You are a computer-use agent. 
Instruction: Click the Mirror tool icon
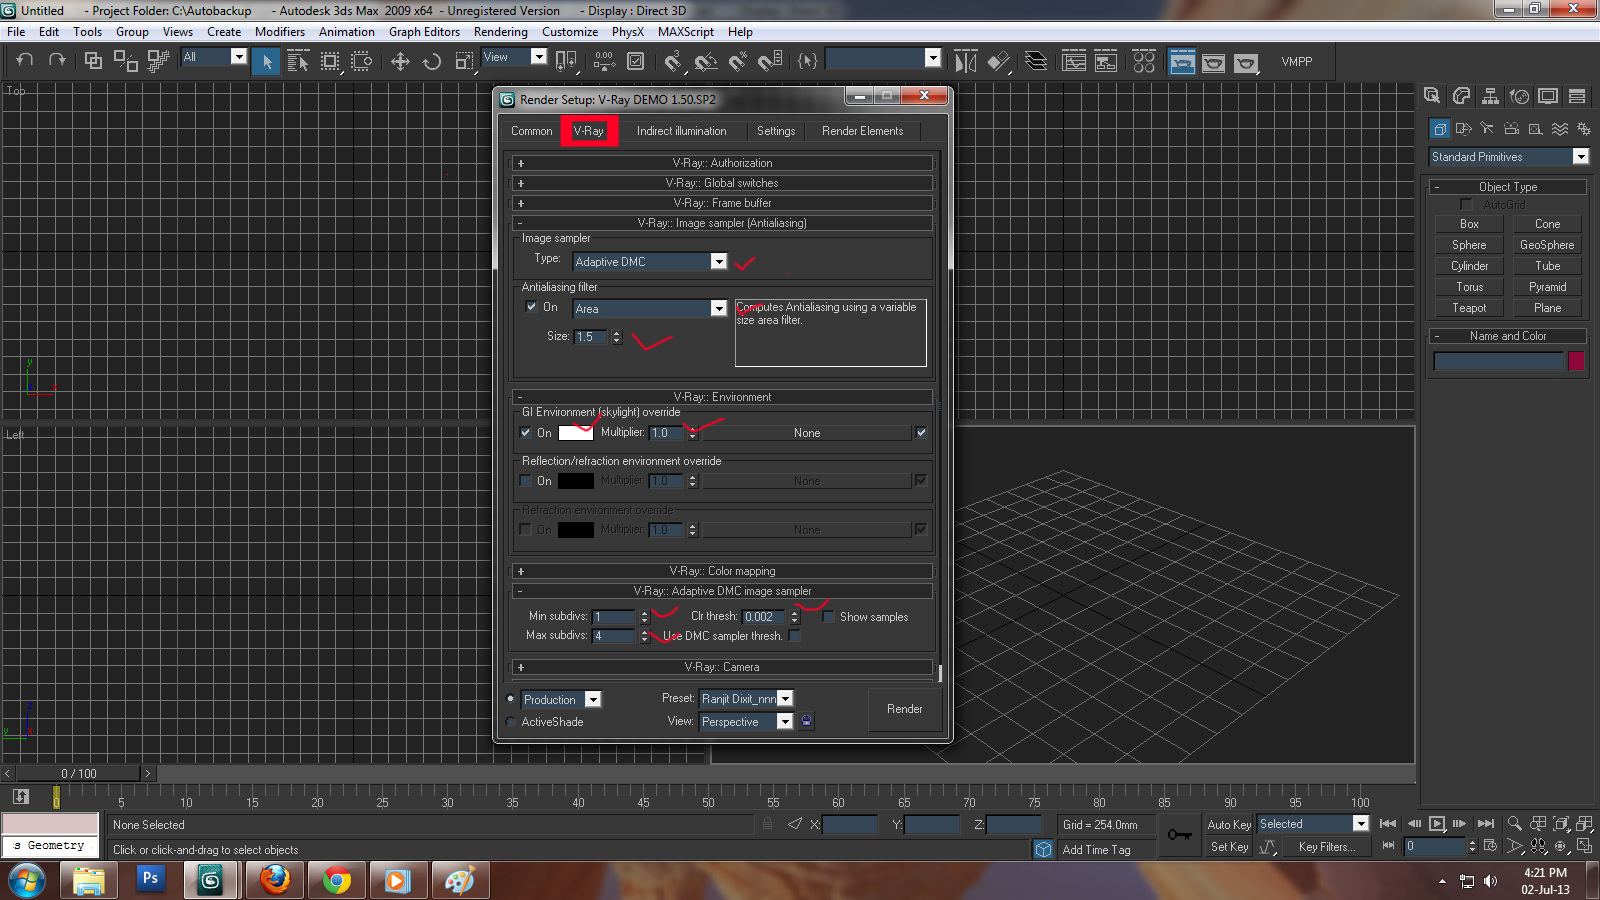965,61
